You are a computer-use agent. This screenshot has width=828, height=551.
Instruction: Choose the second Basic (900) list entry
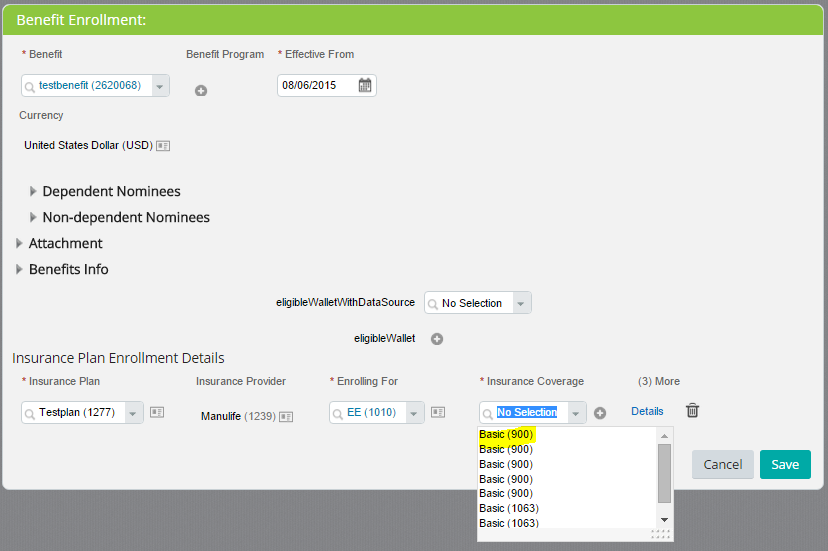click(x=506, y=450)
